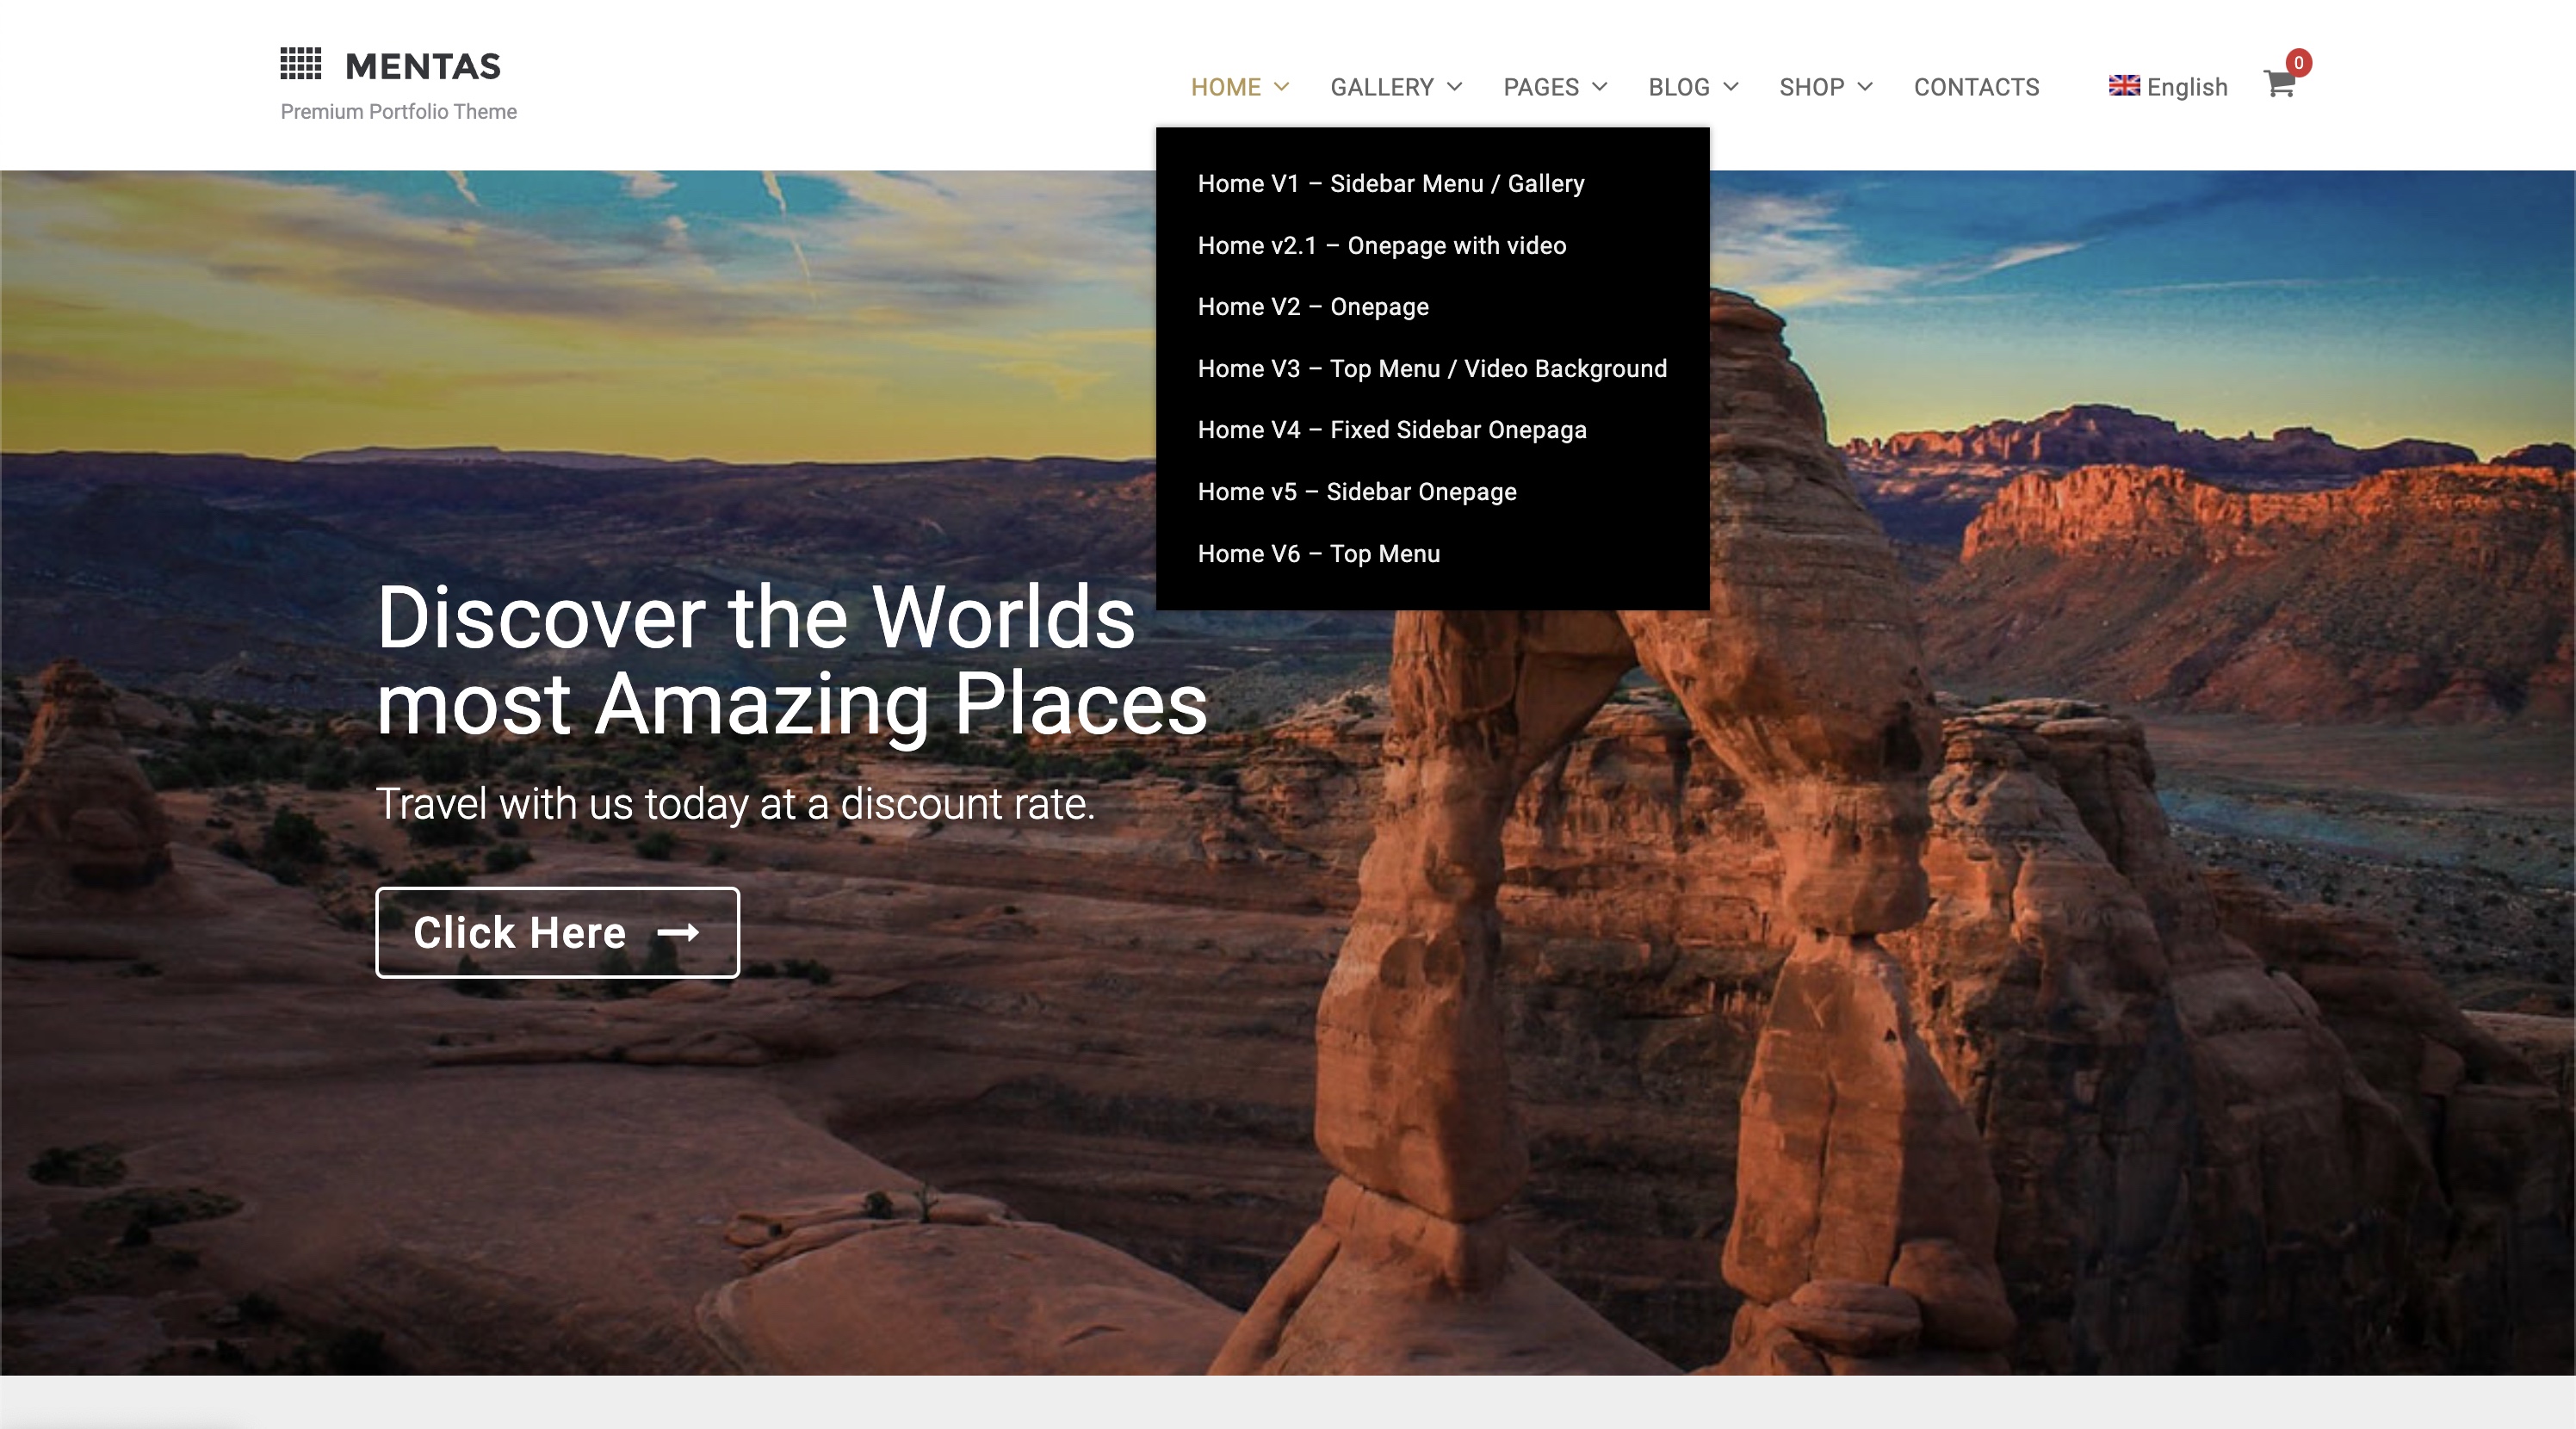
Task: Open the shopping cart icon
Action: pyautogui.click(x=2277, y=85)
